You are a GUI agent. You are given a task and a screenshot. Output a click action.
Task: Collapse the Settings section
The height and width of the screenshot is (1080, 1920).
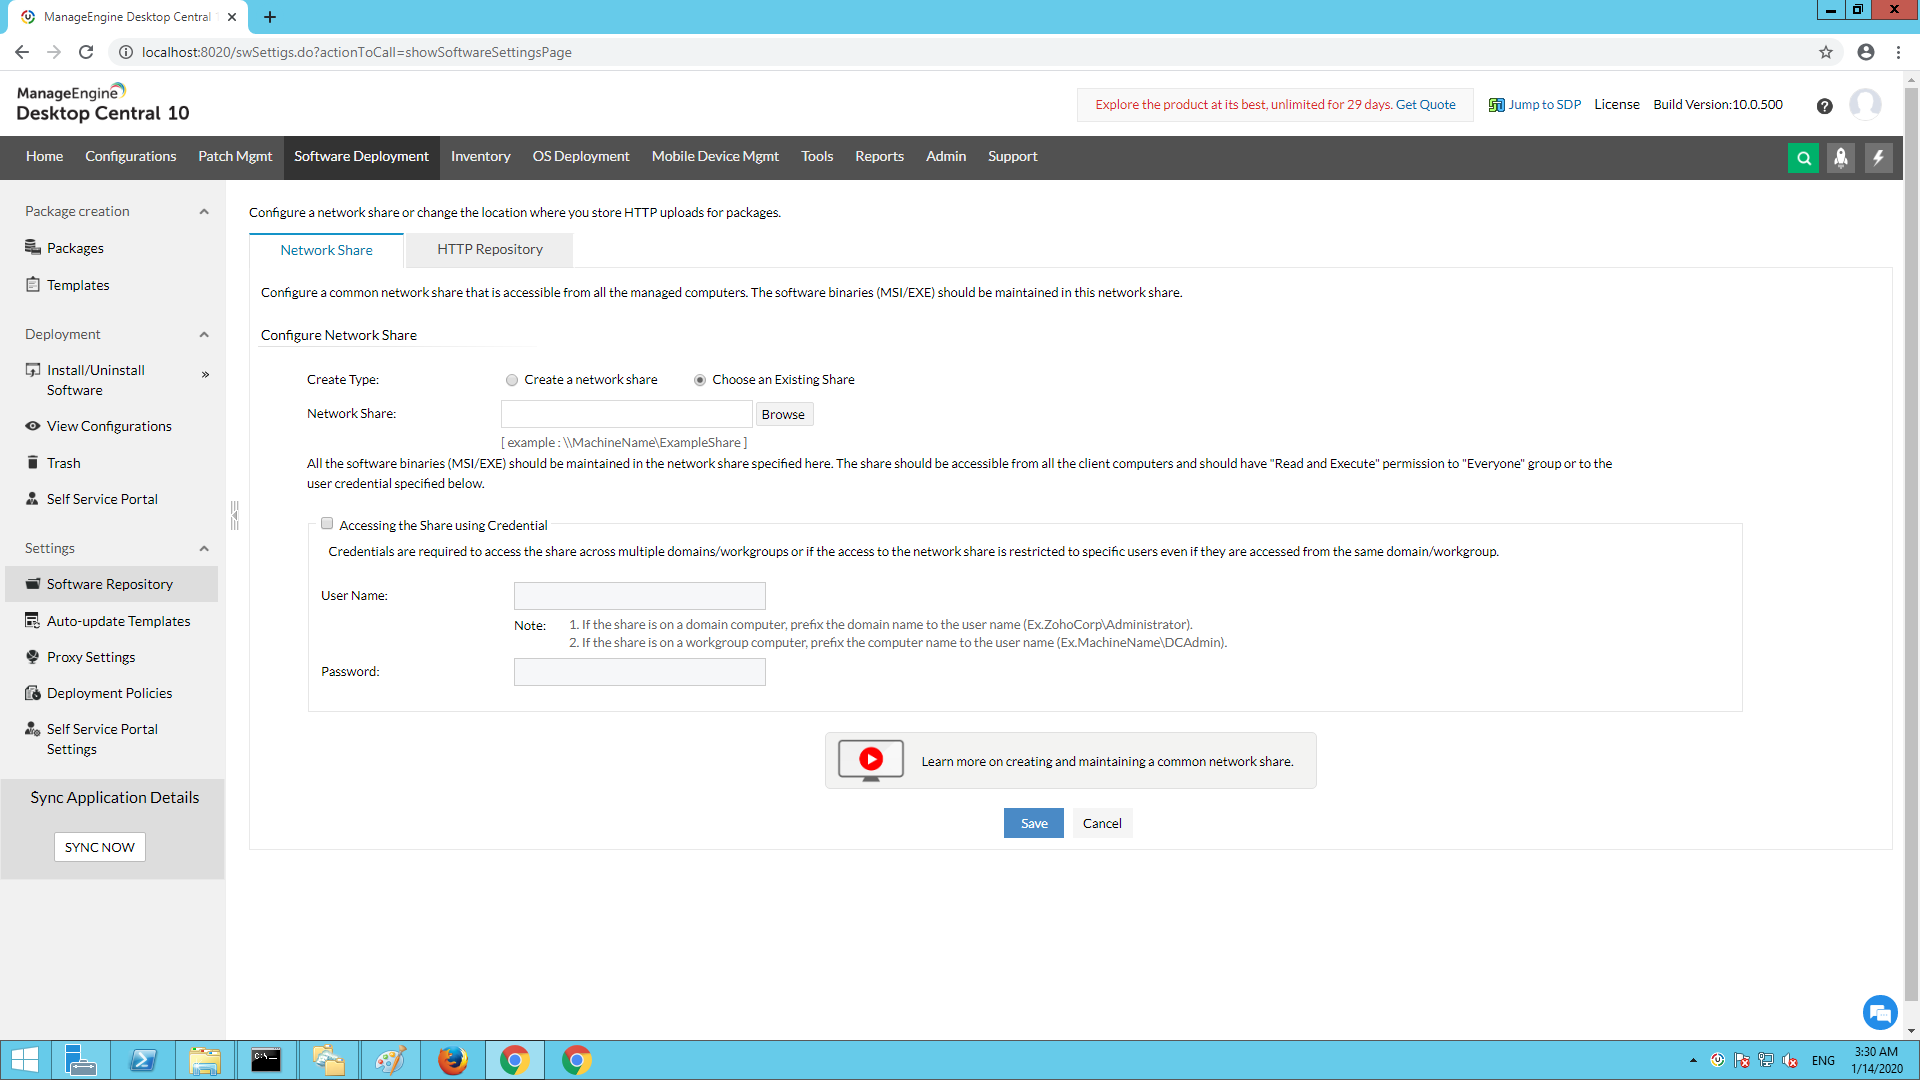(x=204, y=548)
